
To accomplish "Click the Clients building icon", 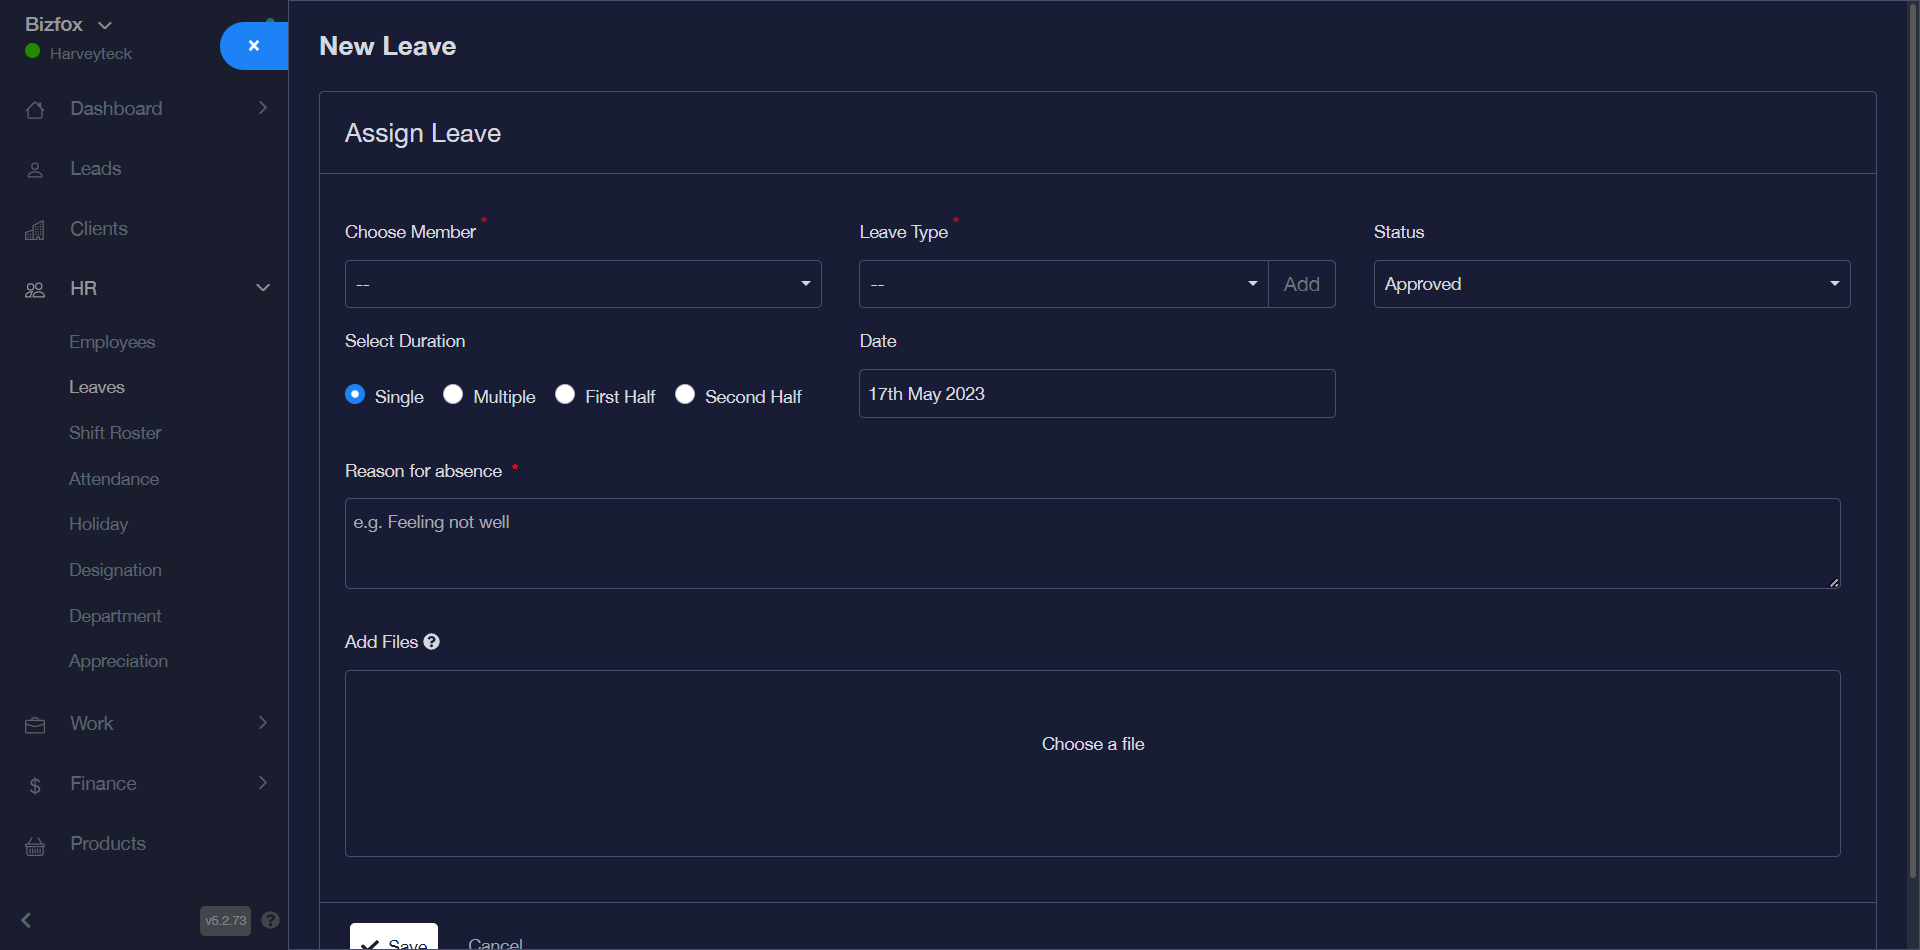I will (x=35, y=230).
